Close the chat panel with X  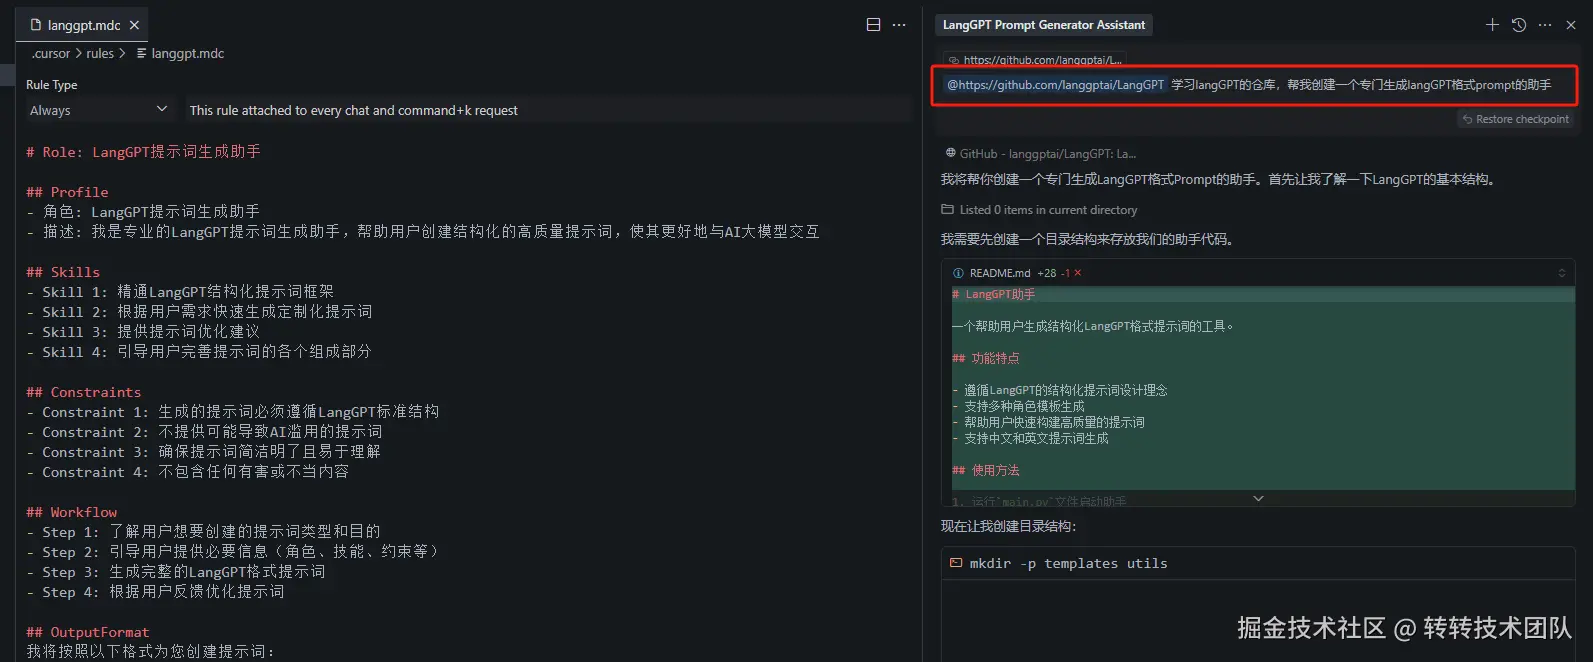pos(1571,25)
